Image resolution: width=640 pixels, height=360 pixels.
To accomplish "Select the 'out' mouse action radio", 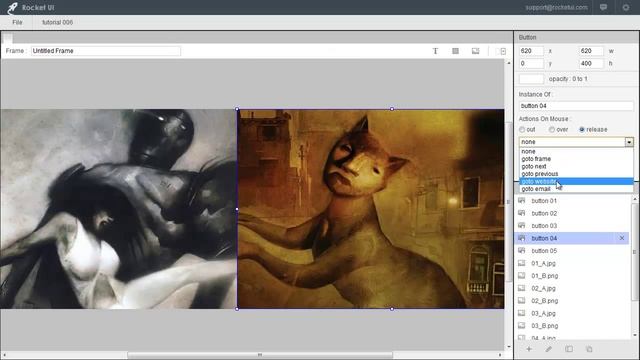I will 522,129.
